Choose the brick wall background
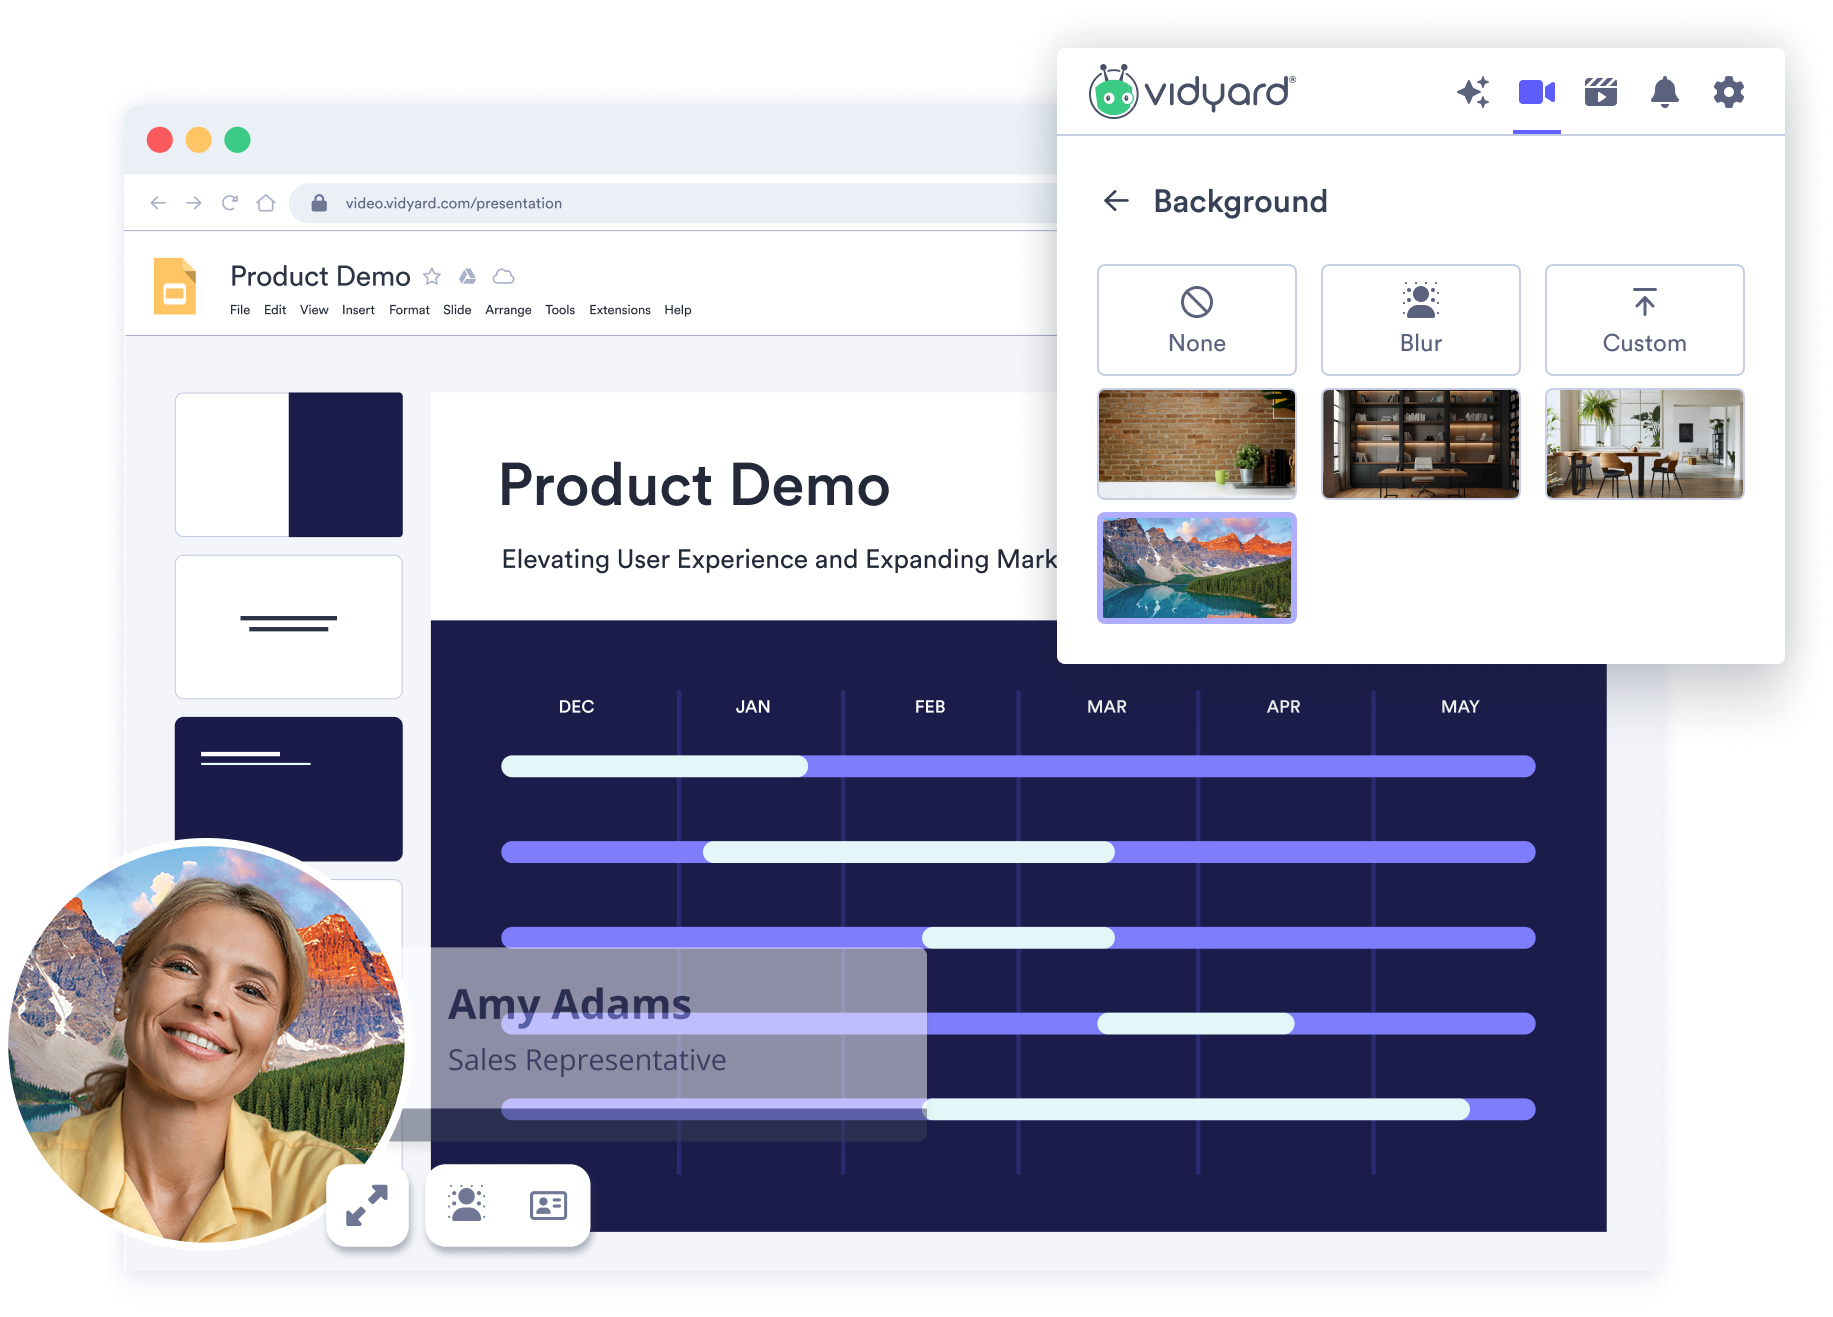Viewport: 1833px width, 1317px height. click(1196, 444)
